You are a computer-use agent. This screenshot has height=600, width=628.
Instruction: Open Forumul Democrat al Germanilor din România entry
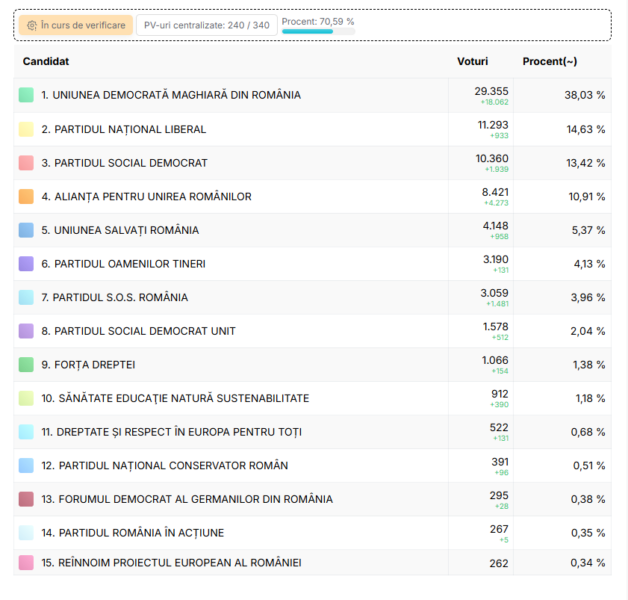coord(187,499)
